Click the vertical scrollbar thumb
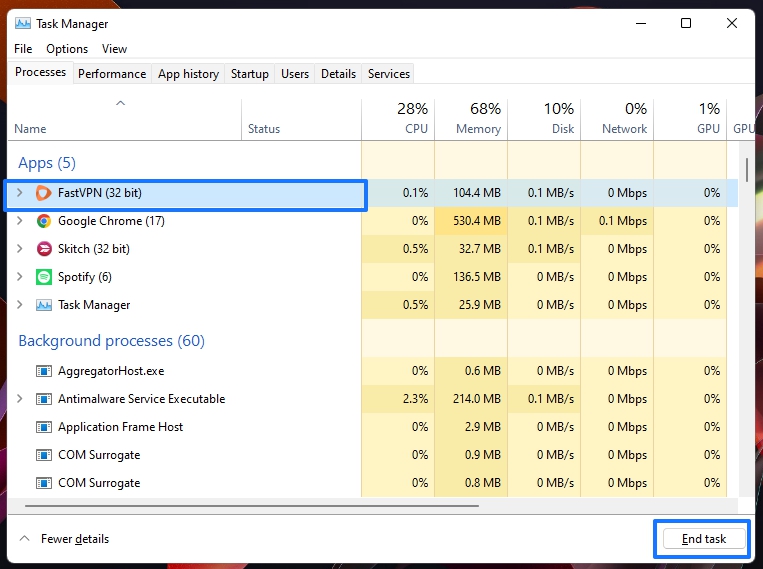Screen dimensions: 763x569 (x=746, y=169)
